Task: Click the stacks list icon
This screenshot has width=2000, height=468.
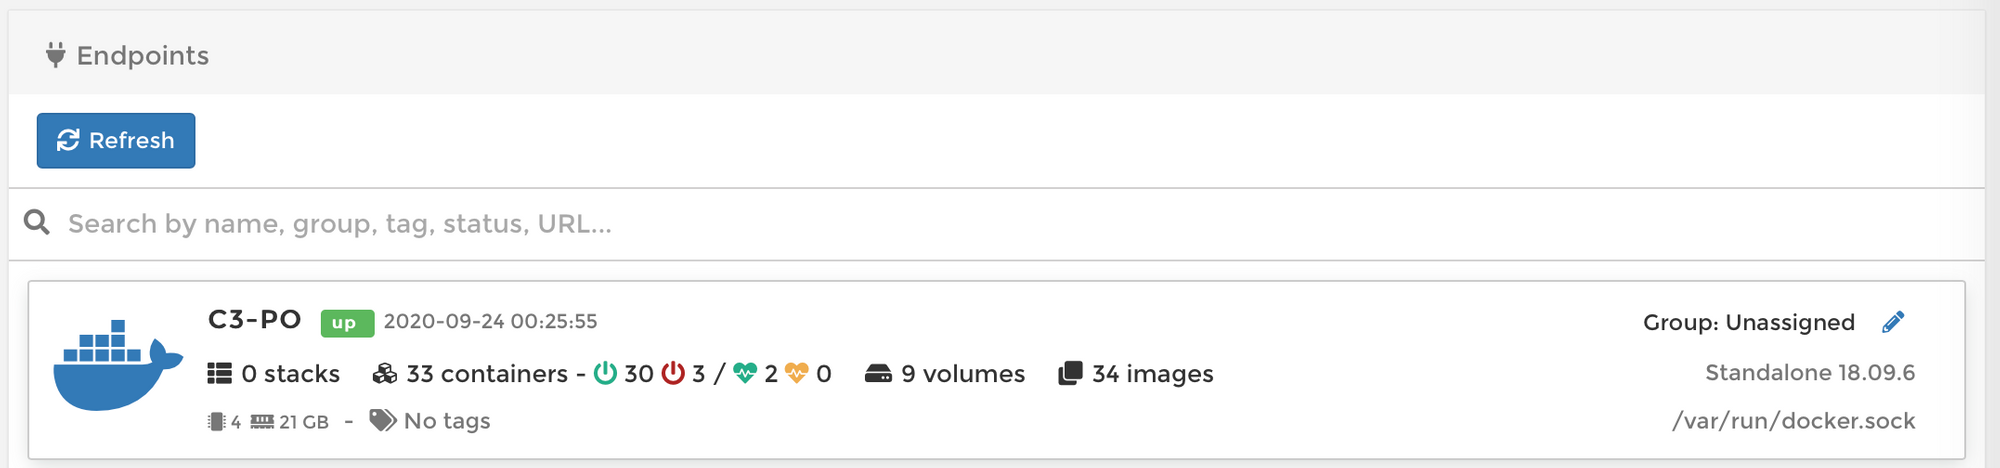Action: pos(219,374)
